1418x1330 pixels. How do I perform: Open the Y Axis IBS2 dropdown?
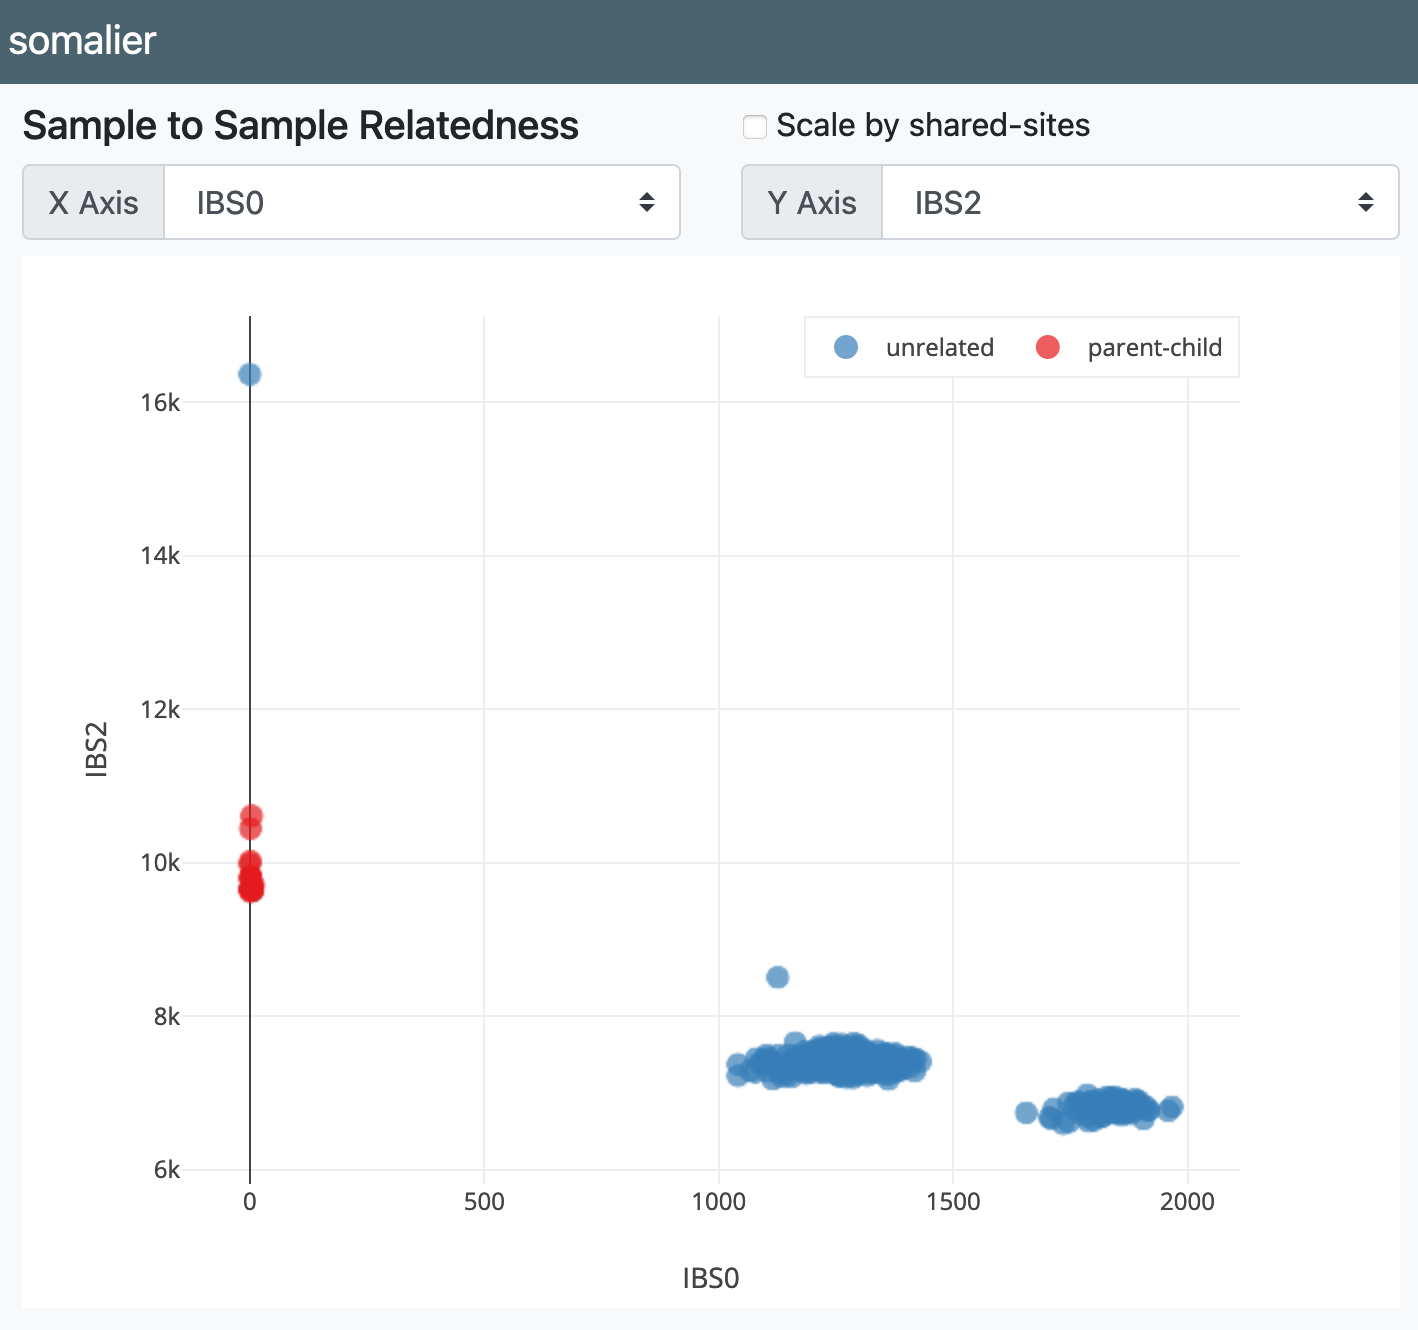(x=1140, y=202)
